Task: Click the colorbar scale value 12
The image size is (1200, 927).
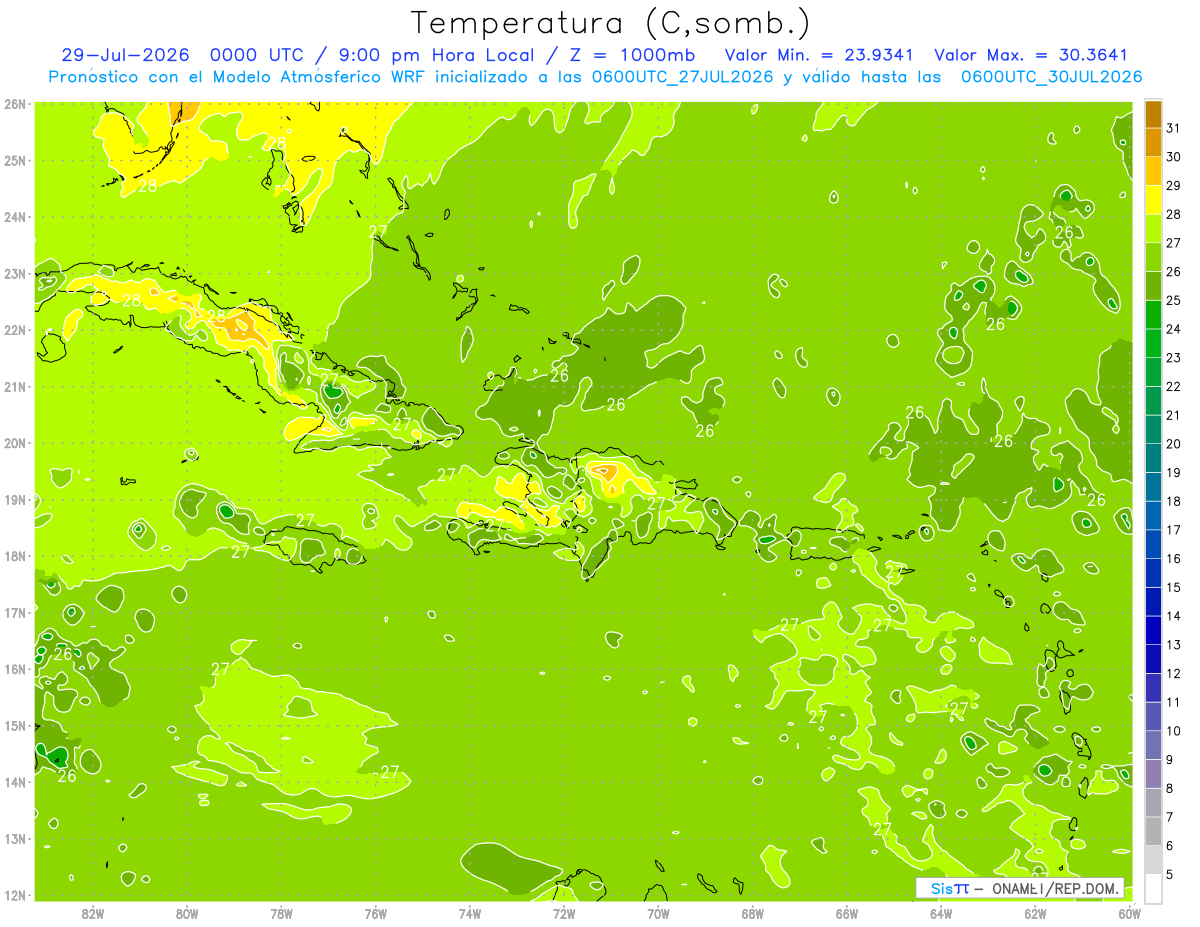Action: coord(1173,673)
